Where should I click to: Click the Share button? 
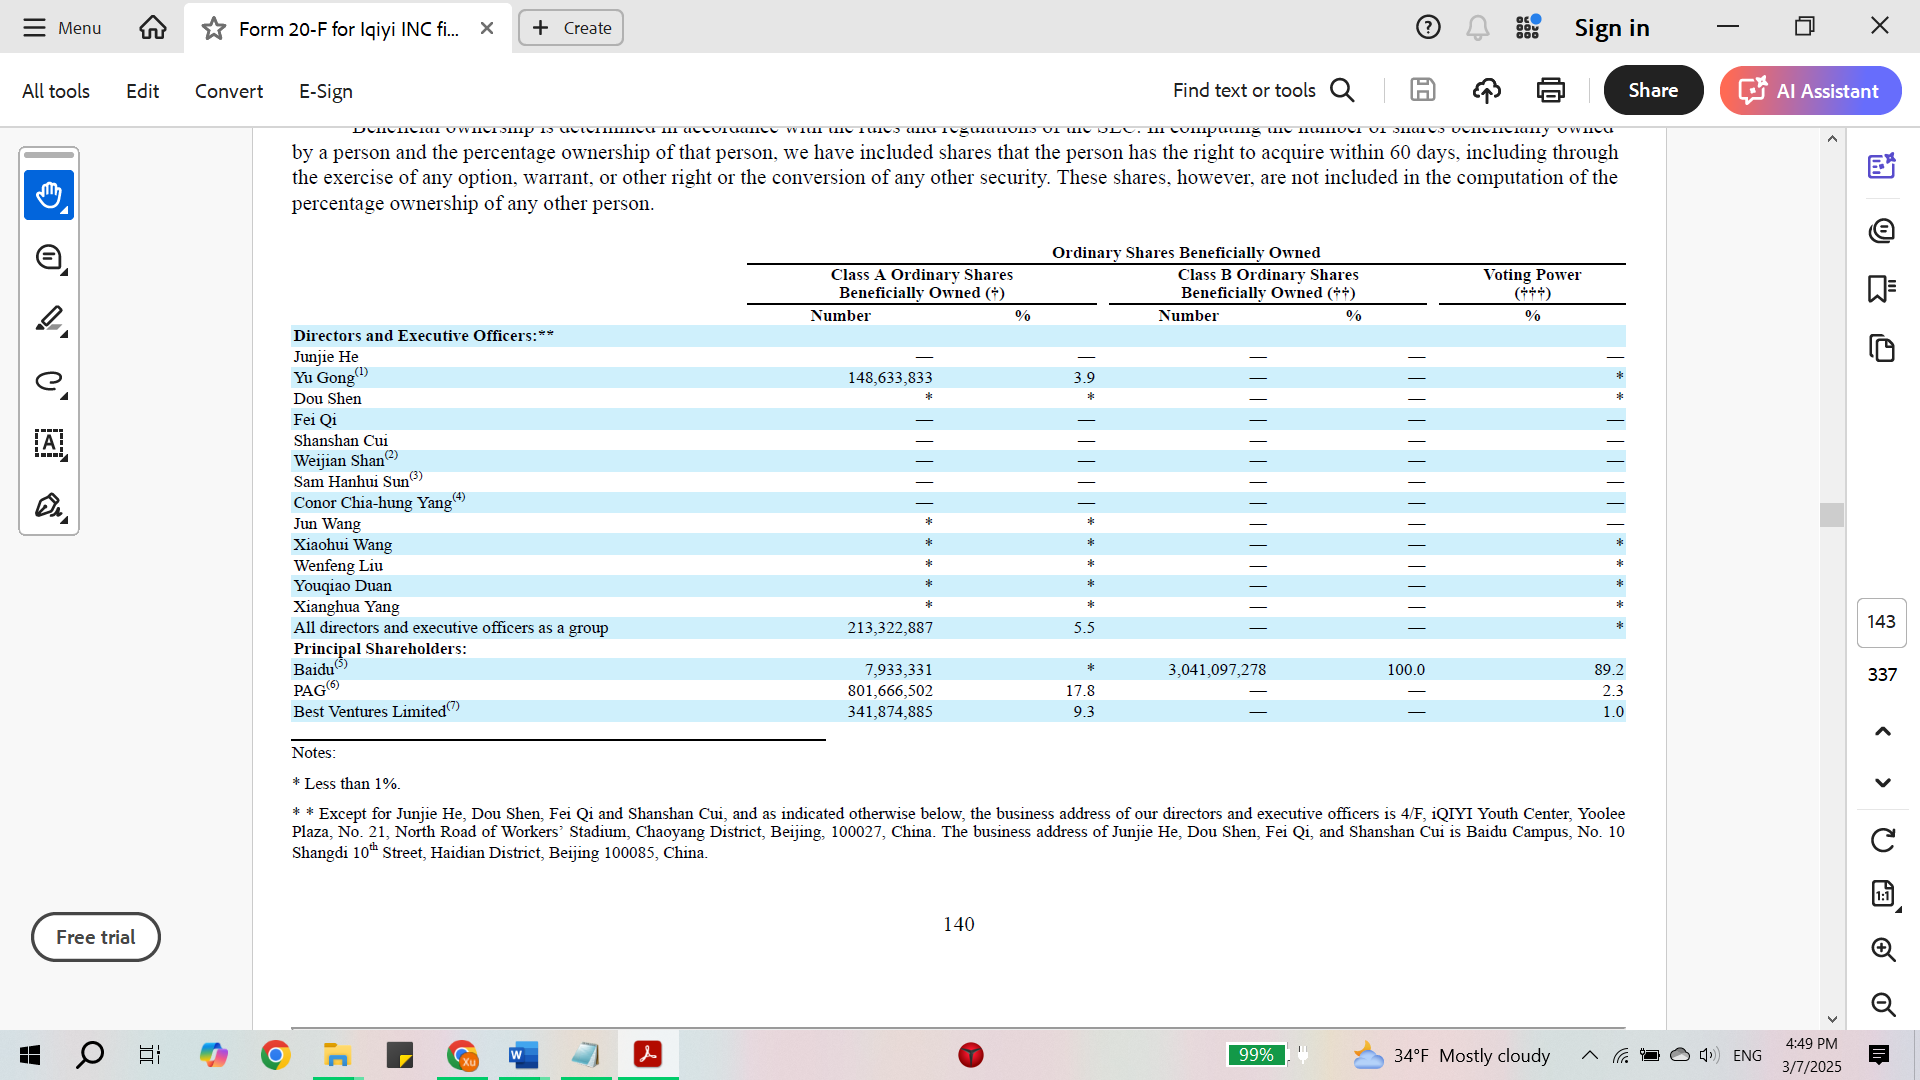pos(1653,90)
